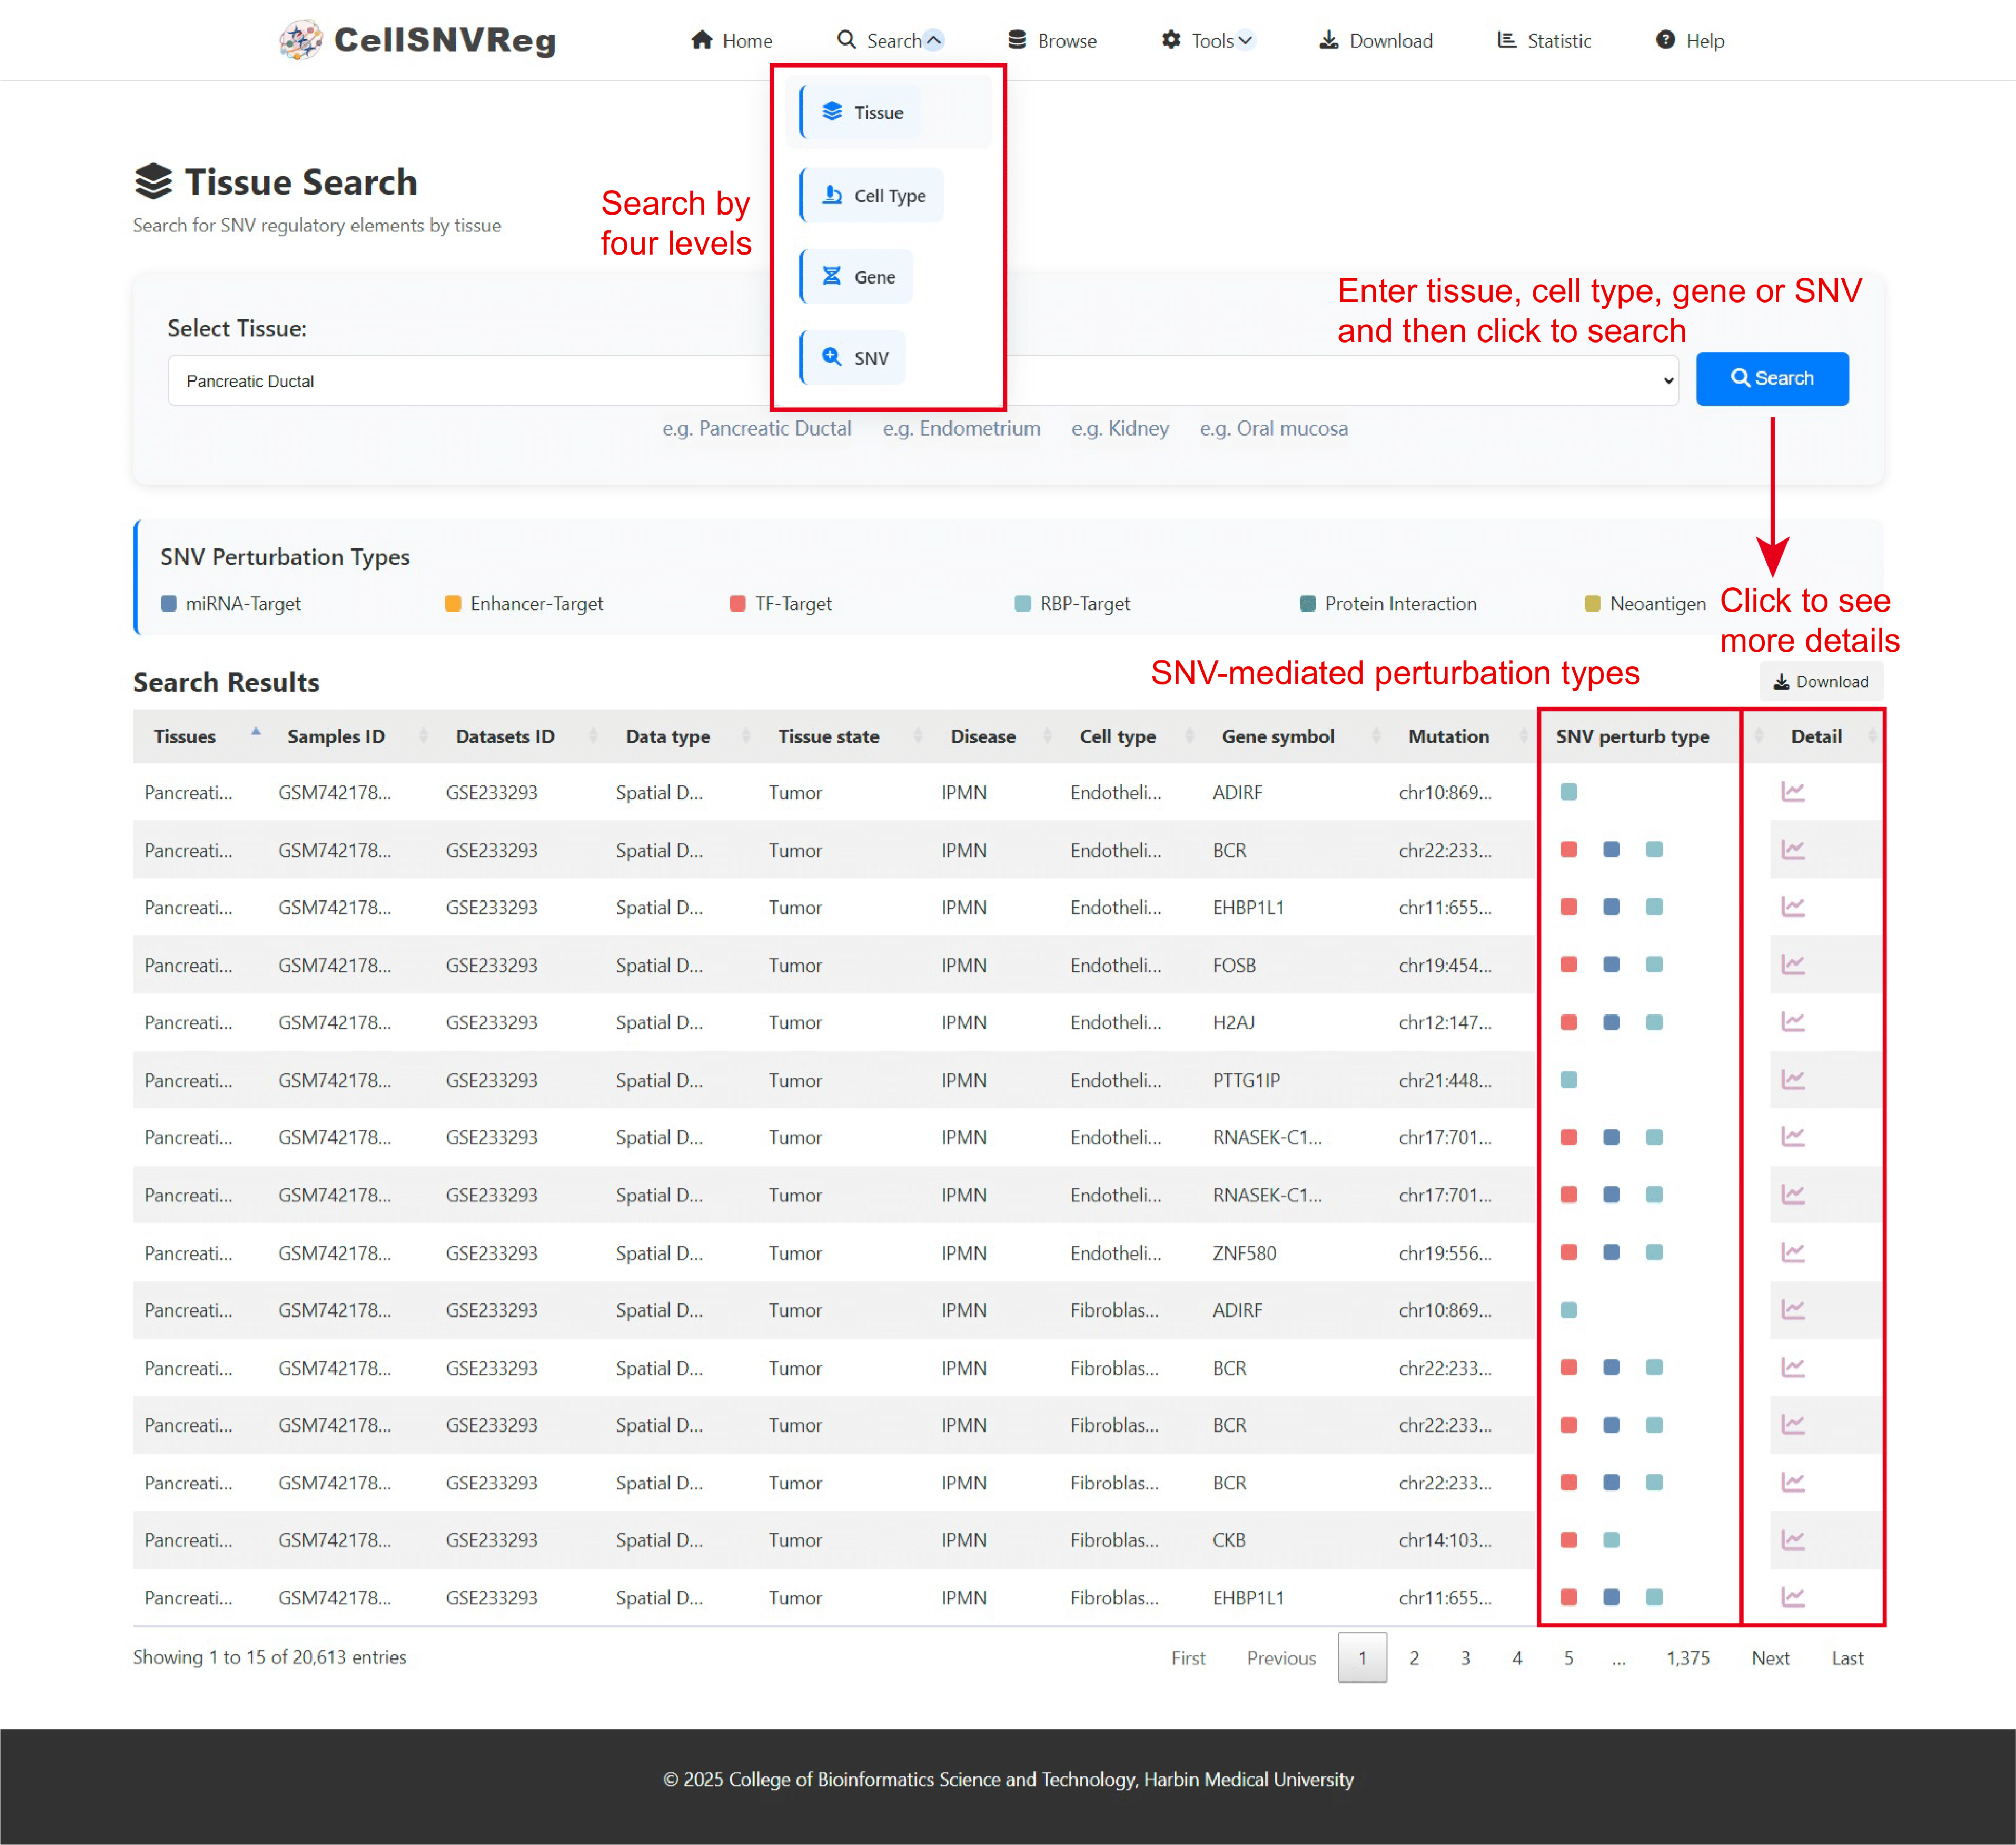Image resolution: width=2016 pixels, height=1845 pixels.
Task: Click the CellSNVReg logo icon
Action: tap(301, 40)
